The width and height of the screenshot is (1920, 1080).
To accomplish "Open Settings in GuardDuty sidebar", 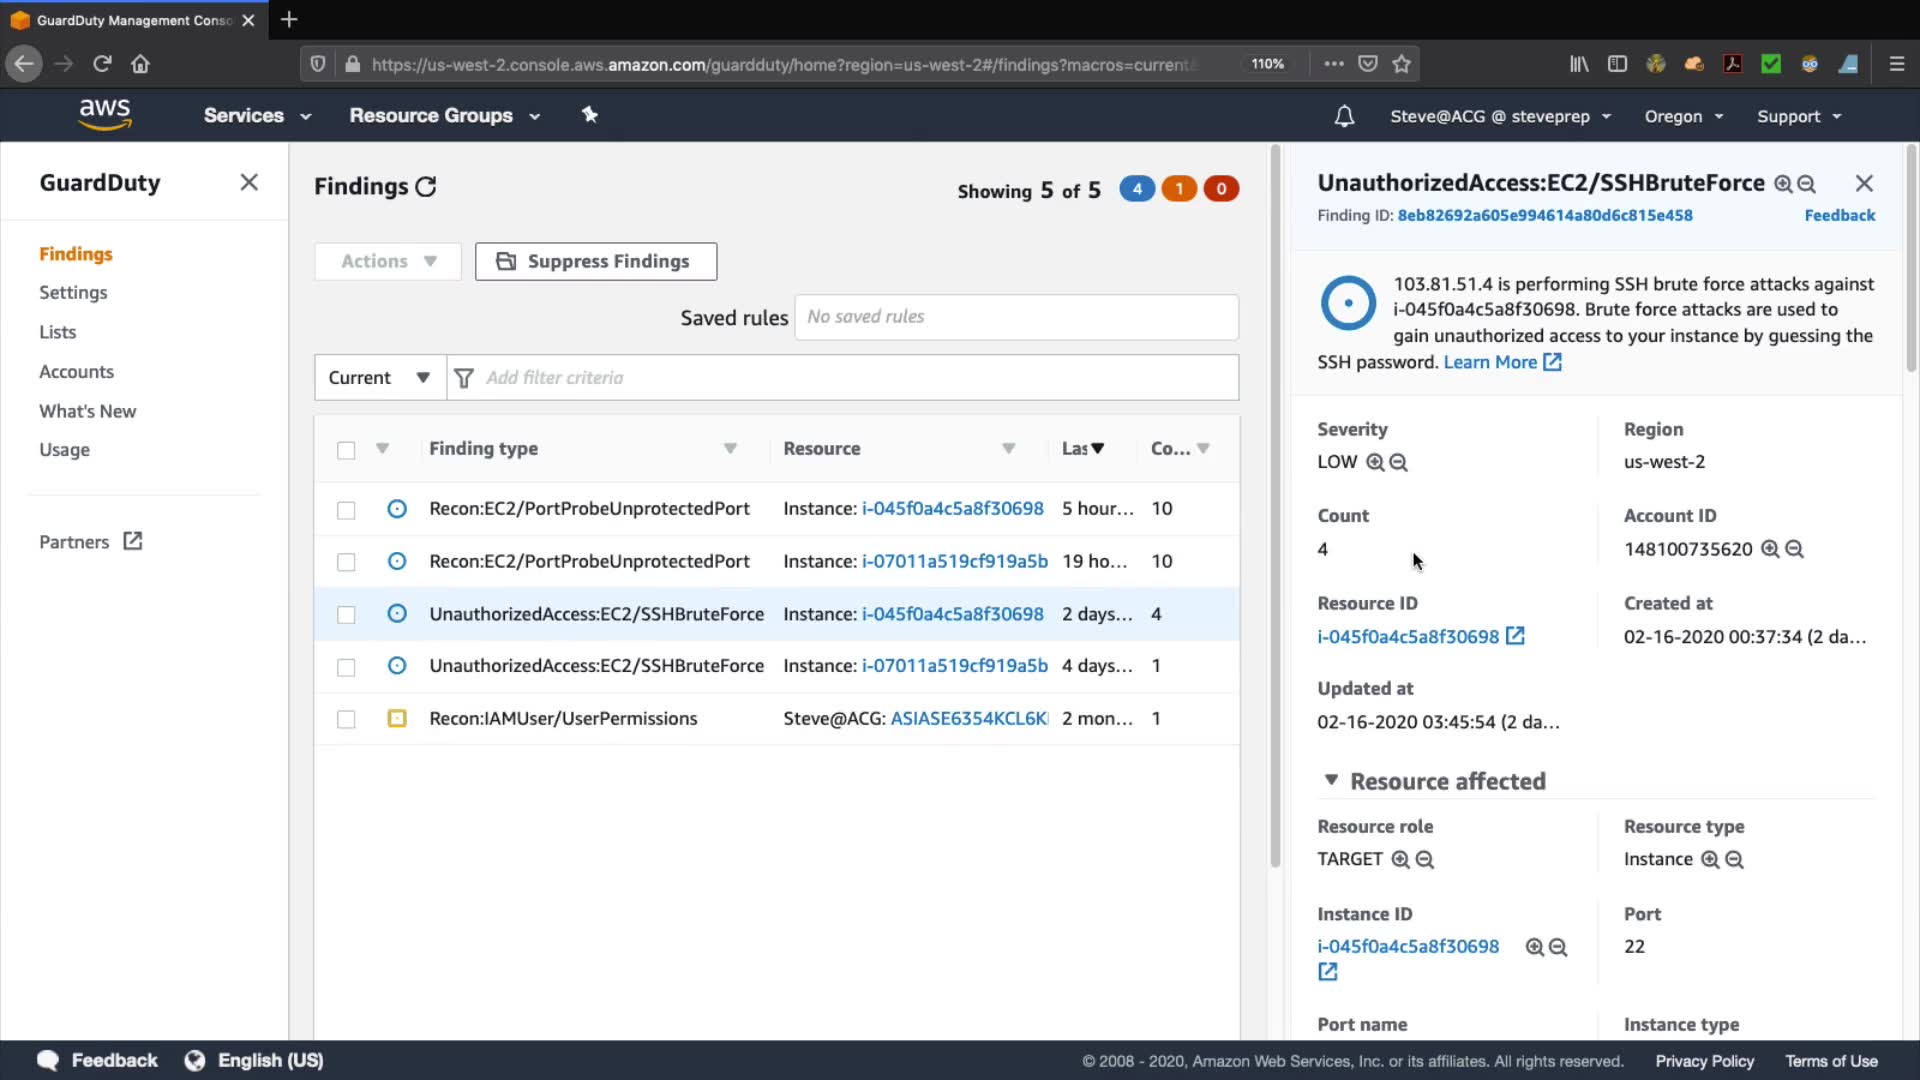I will [73, 292].
